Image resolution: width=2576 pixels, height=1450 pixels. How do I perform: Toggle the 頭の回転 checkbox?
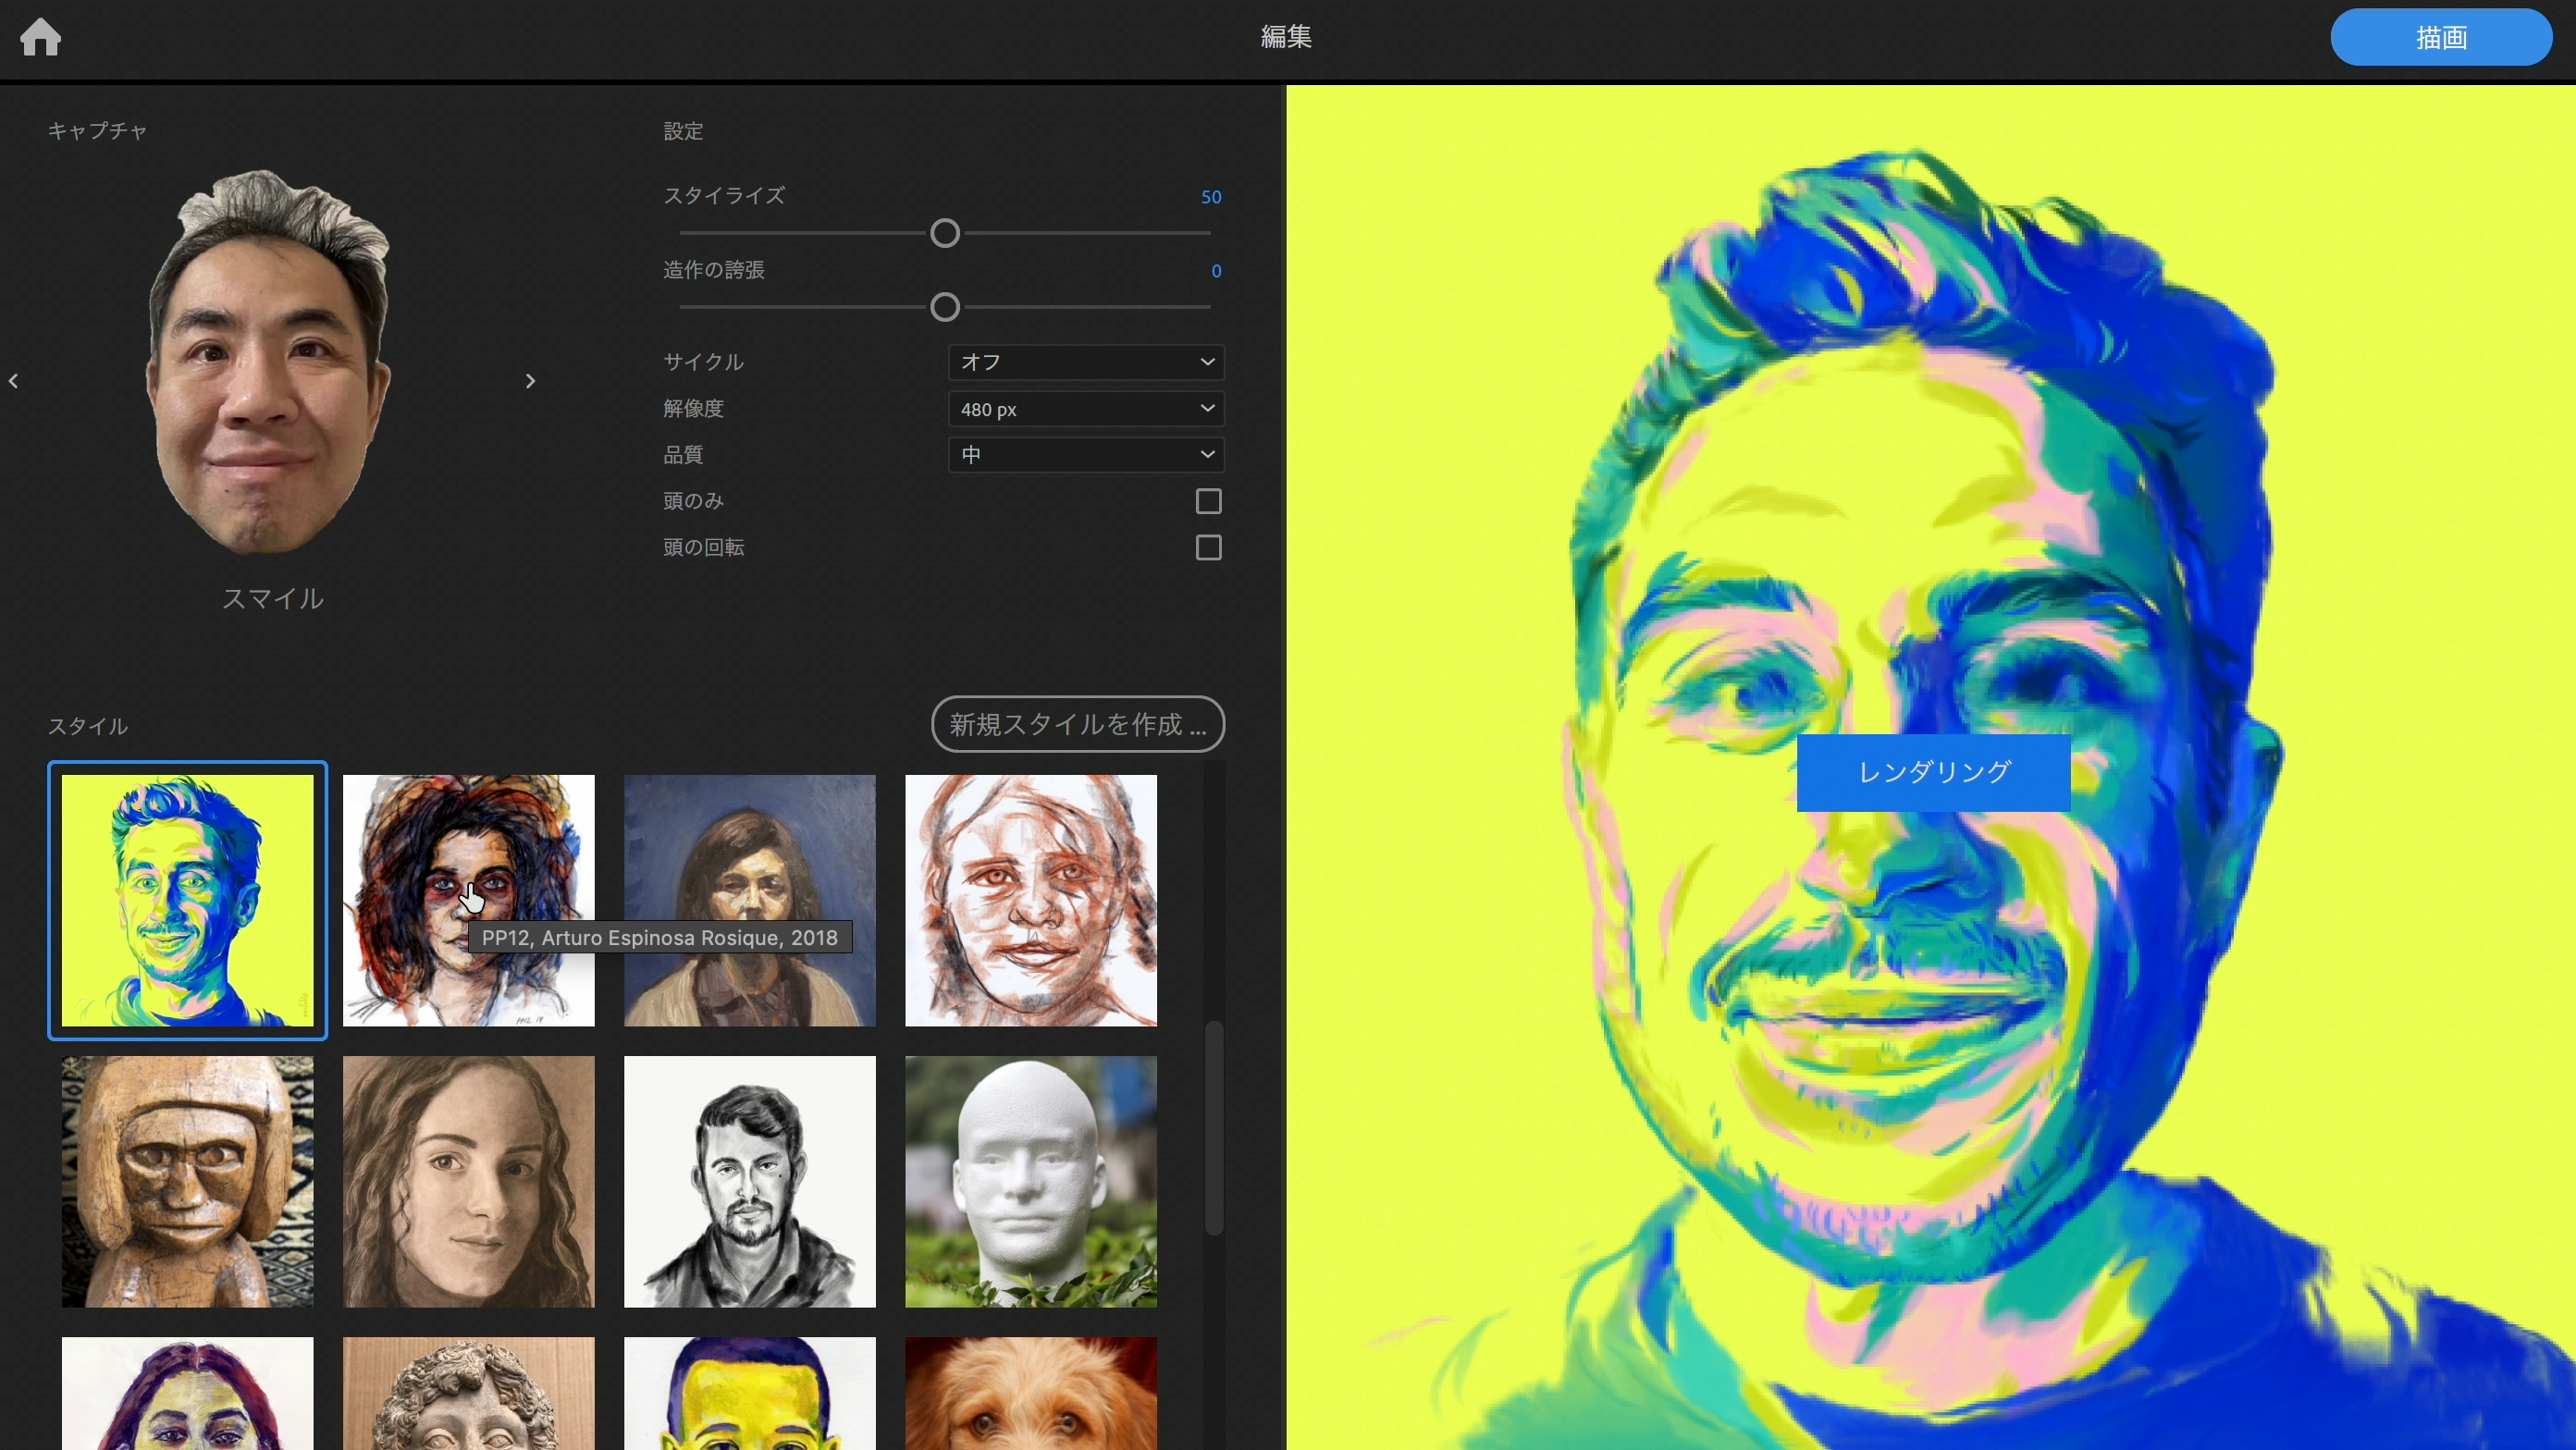(x=1208, y=548)
